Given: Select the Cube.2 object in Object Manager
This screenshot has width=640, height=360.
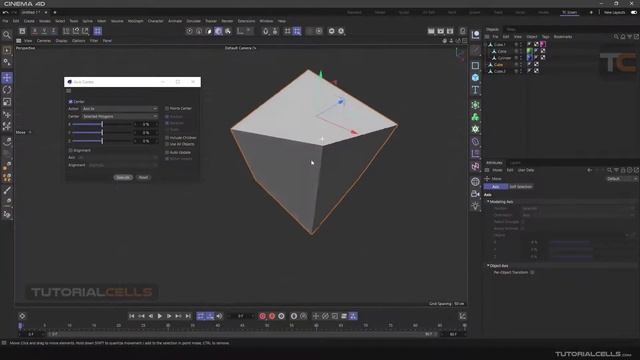Looking at the screenshot, I should pyautogui.click(x=500, y=71).
